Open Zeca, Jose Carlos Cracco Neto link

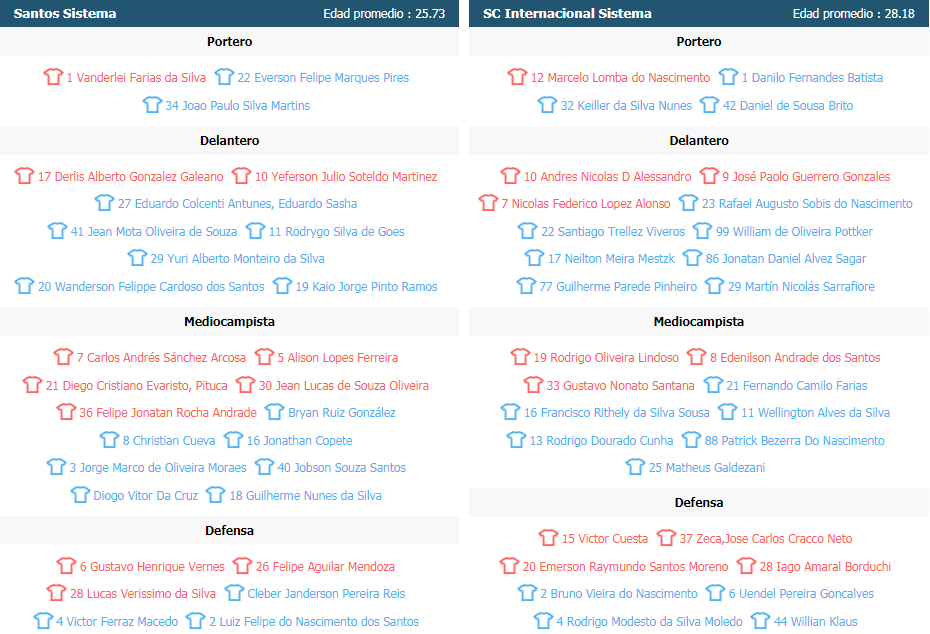pos(766,539)
